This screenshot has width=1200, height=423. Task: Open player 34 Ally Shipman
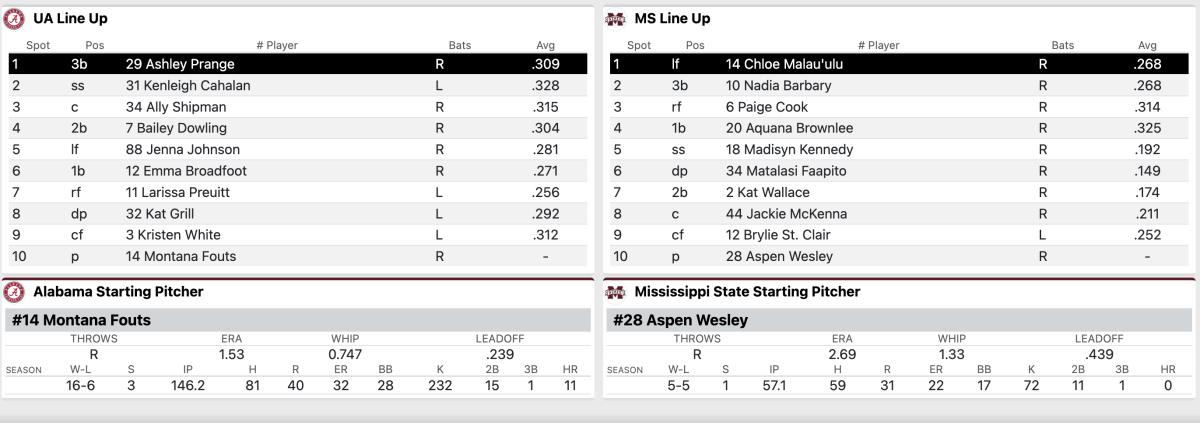[176, 107]
